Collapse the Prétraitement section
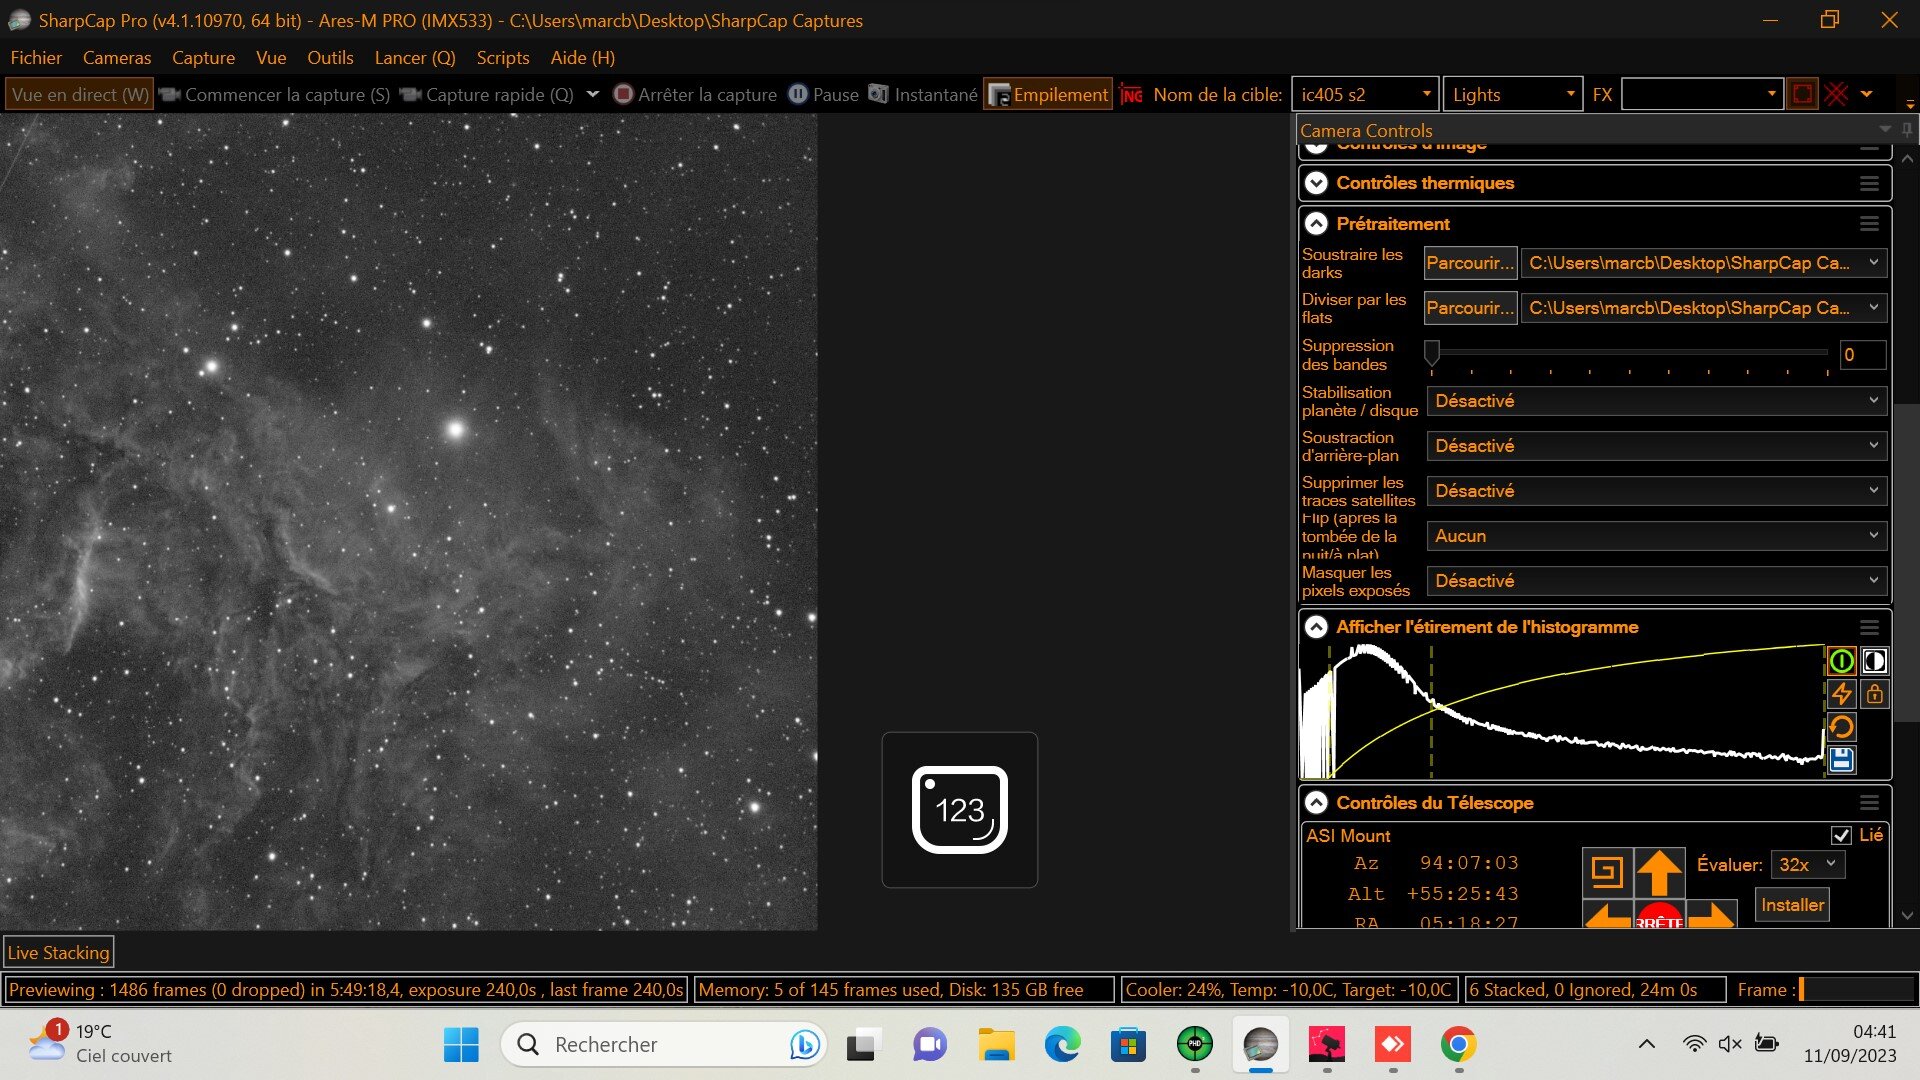This screenshot has width=1920, height=1080. [x=1316, y=224]
